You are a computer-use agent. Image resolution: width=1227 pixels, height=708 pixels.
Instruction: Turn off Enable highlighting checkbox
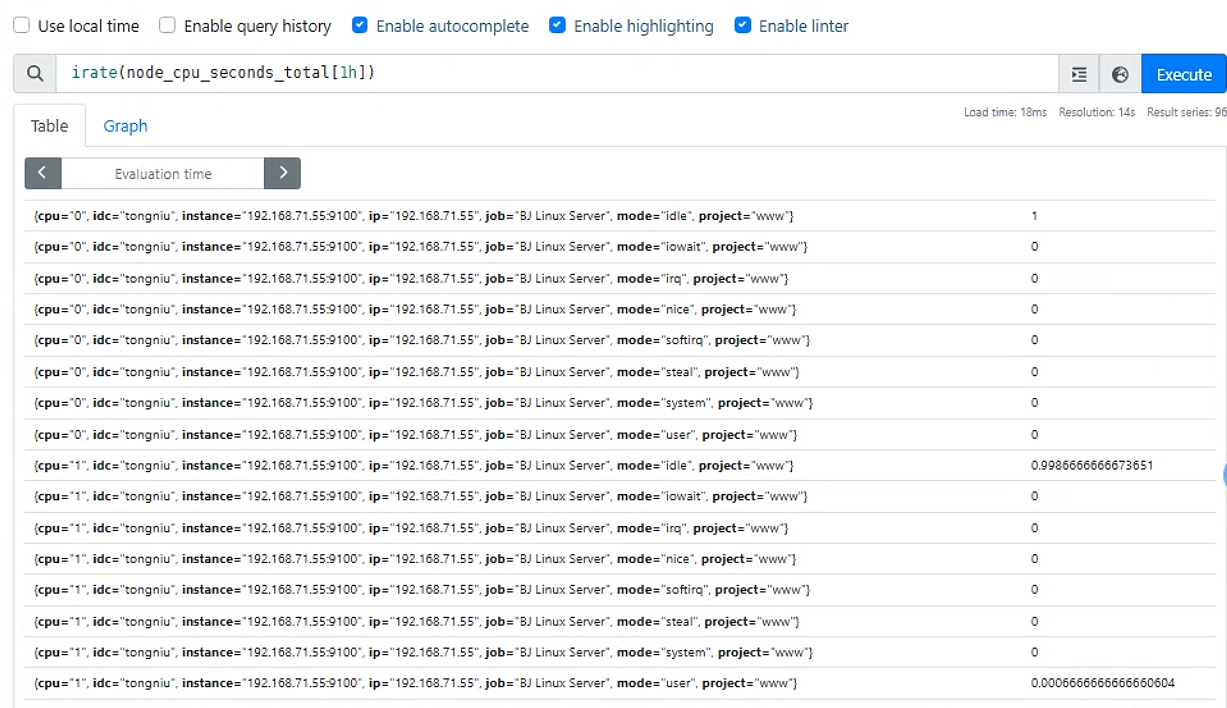click(558, 26)
